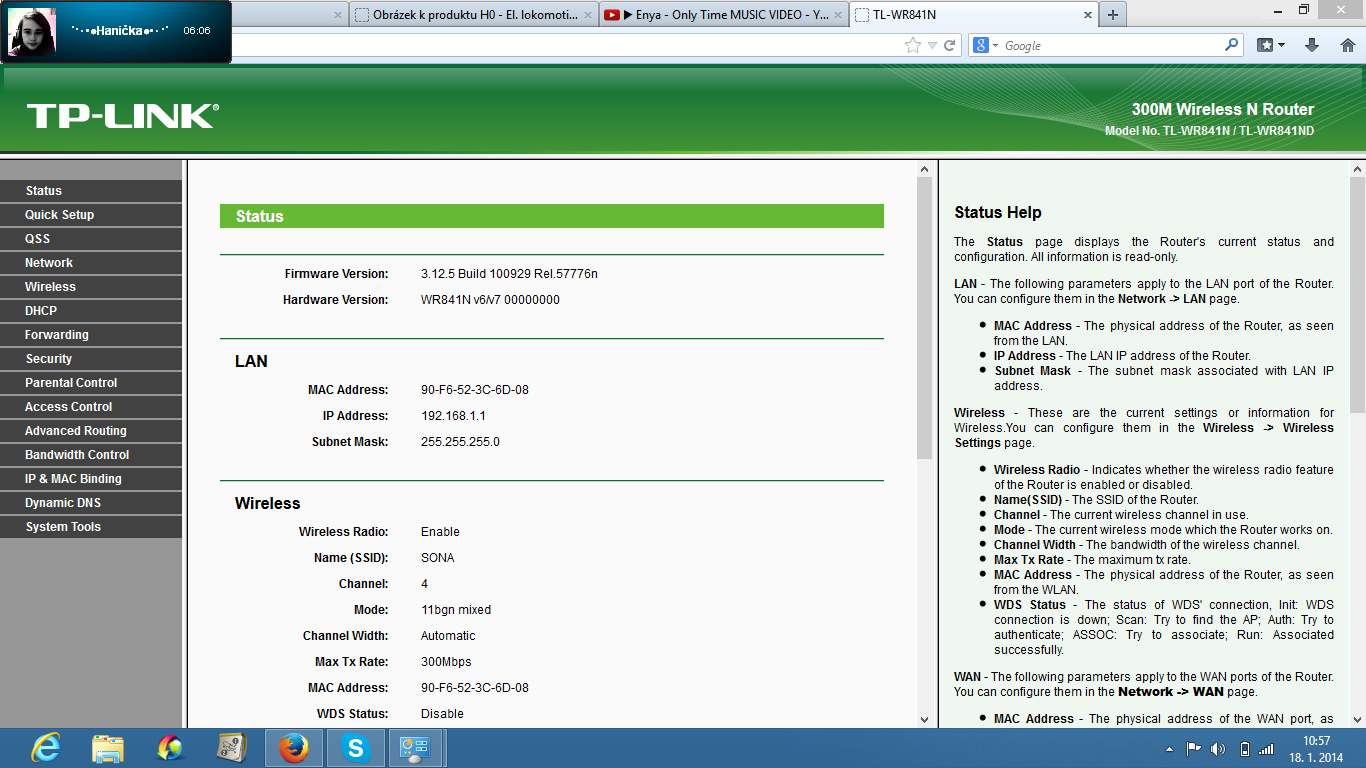Open Quick Setup in the router menu
The image size is (1366, 768).
coord(91,215)
